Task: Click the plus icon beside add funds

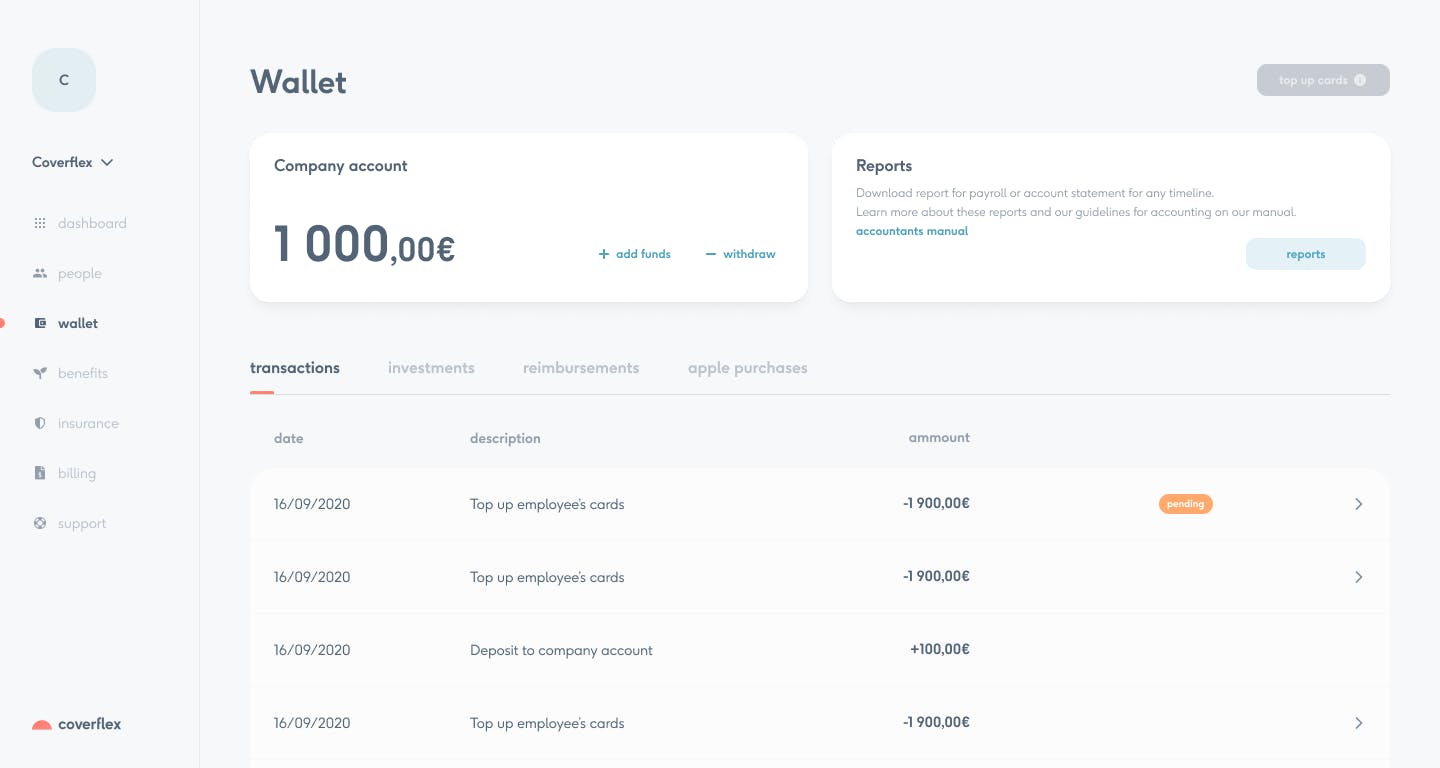Action: [x=604, y=254]
